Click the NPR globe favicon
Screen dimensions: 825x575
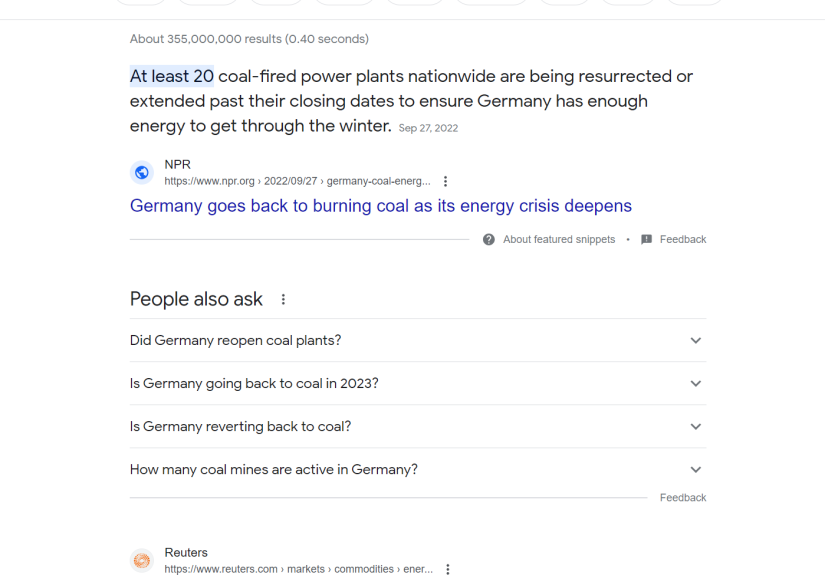[142, 173]
